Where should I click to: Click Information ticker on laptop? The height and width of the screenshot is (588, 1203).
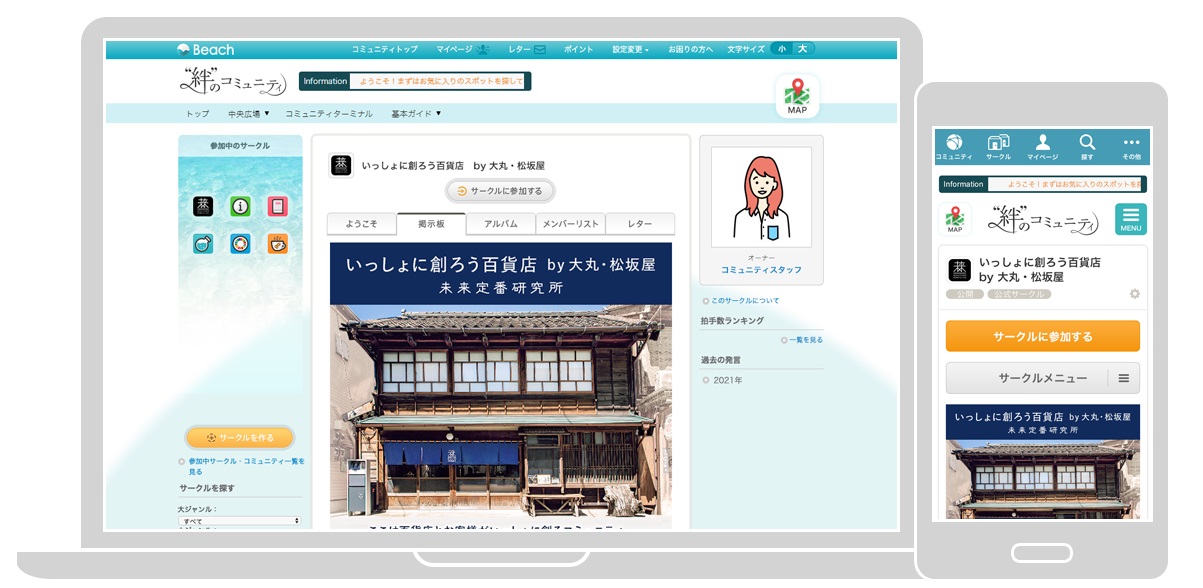point(415,81)
